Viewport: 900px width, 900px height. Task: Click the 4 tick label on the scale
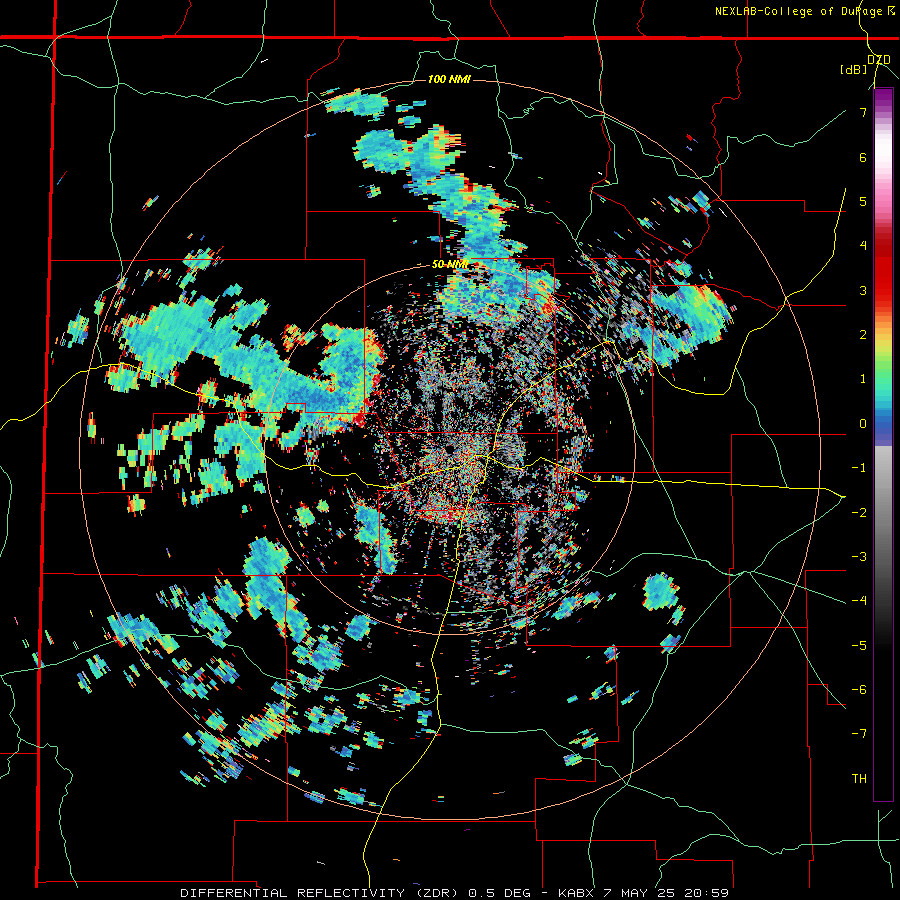coord(863,246)
